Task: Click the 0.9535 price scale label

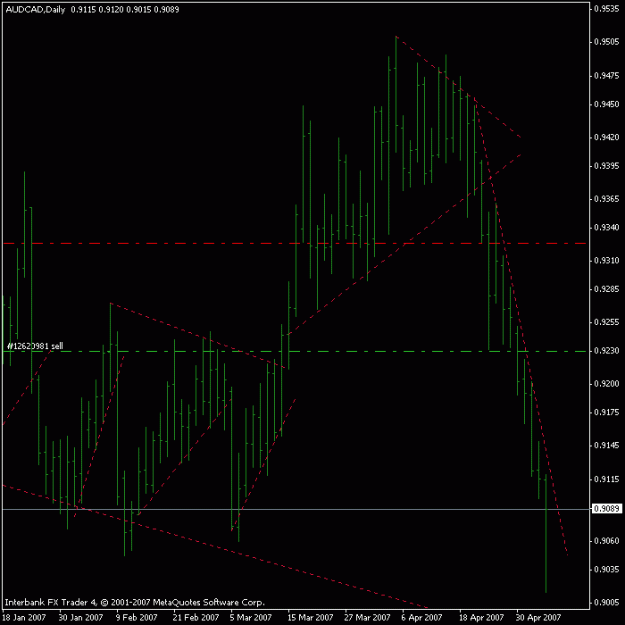Action: point(607,9)
